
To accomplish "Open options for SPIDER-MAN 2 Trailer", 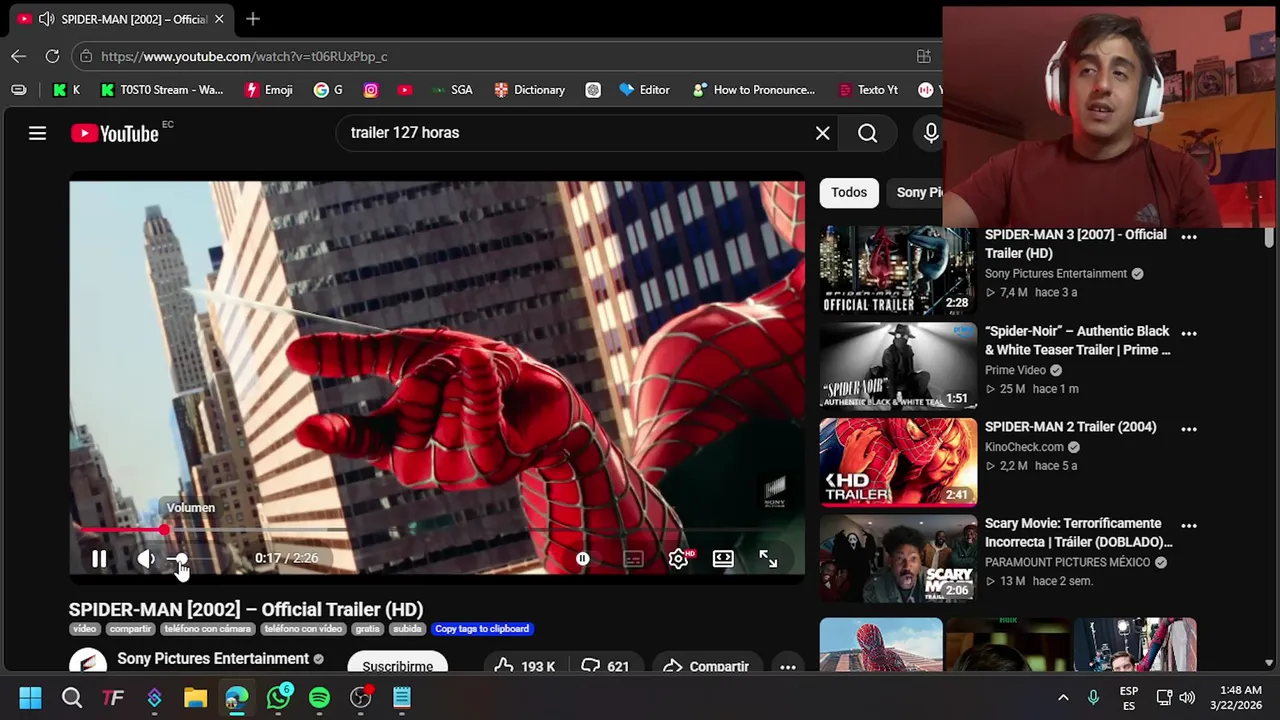I will pos(1189,429).
